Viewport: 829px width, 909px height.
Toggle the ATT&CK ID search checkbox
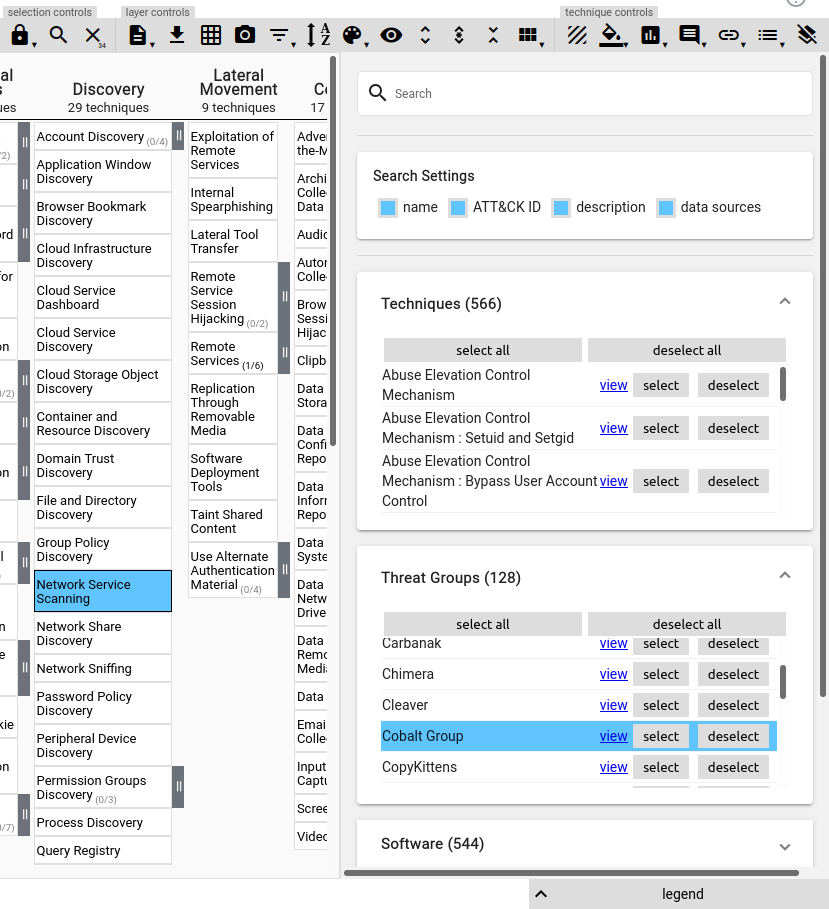point(457,208)
